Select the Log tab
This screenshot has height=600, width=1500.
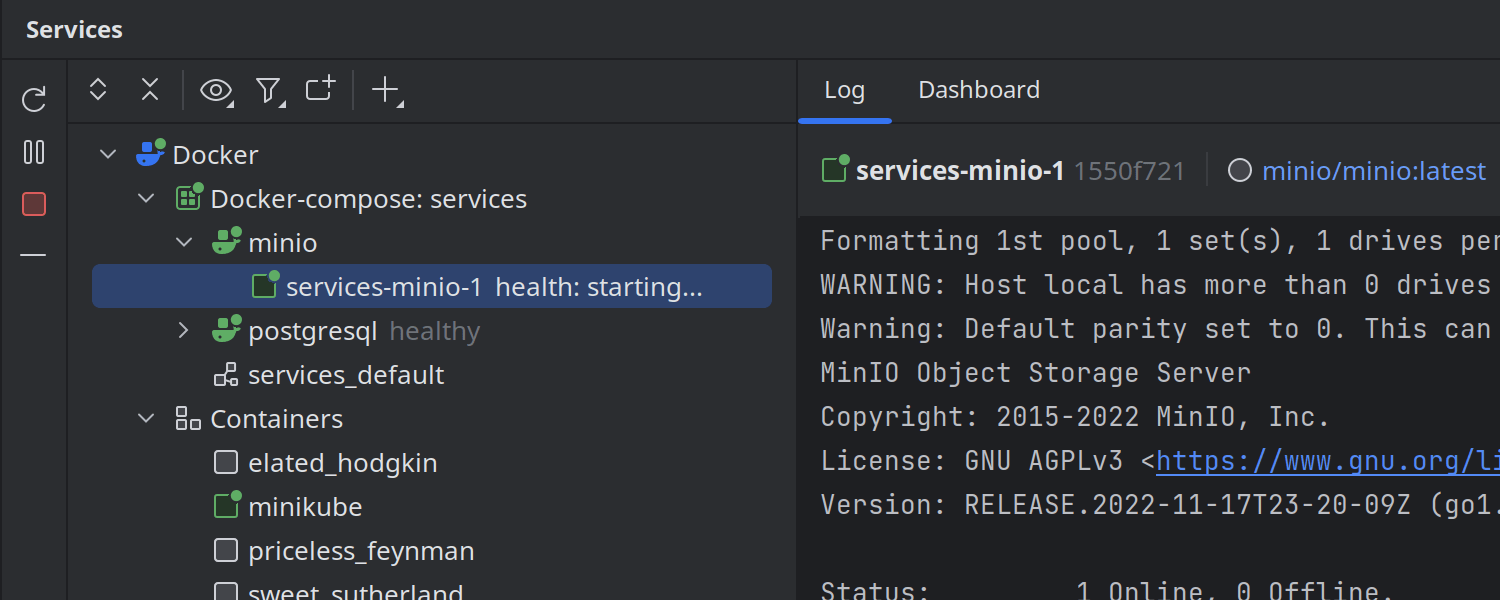(845, 89)
